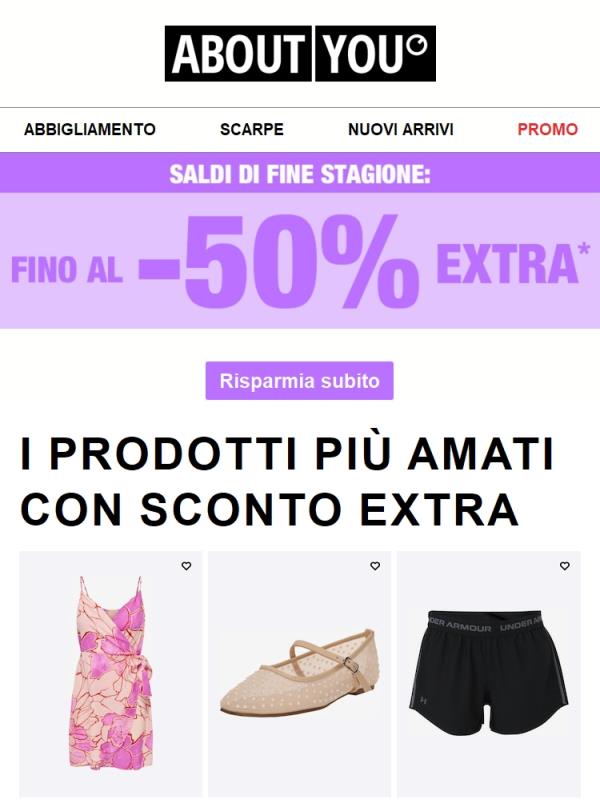Click the YOU block of the logo
This screenshot has height=800, width=600.
[376, 54]
